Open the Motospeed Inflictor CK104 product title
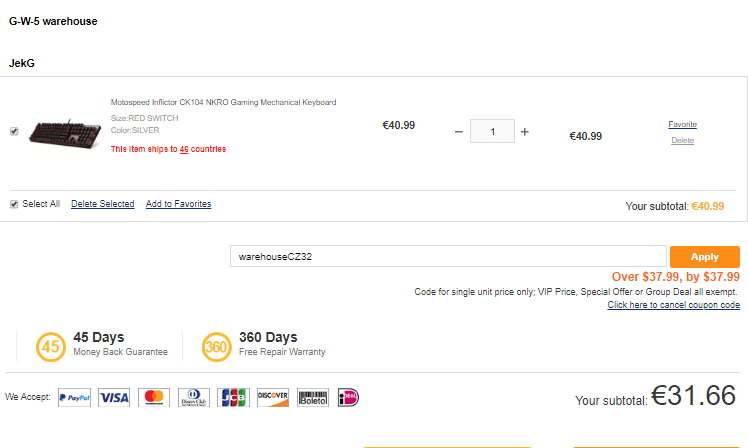 tap(223, 102)
